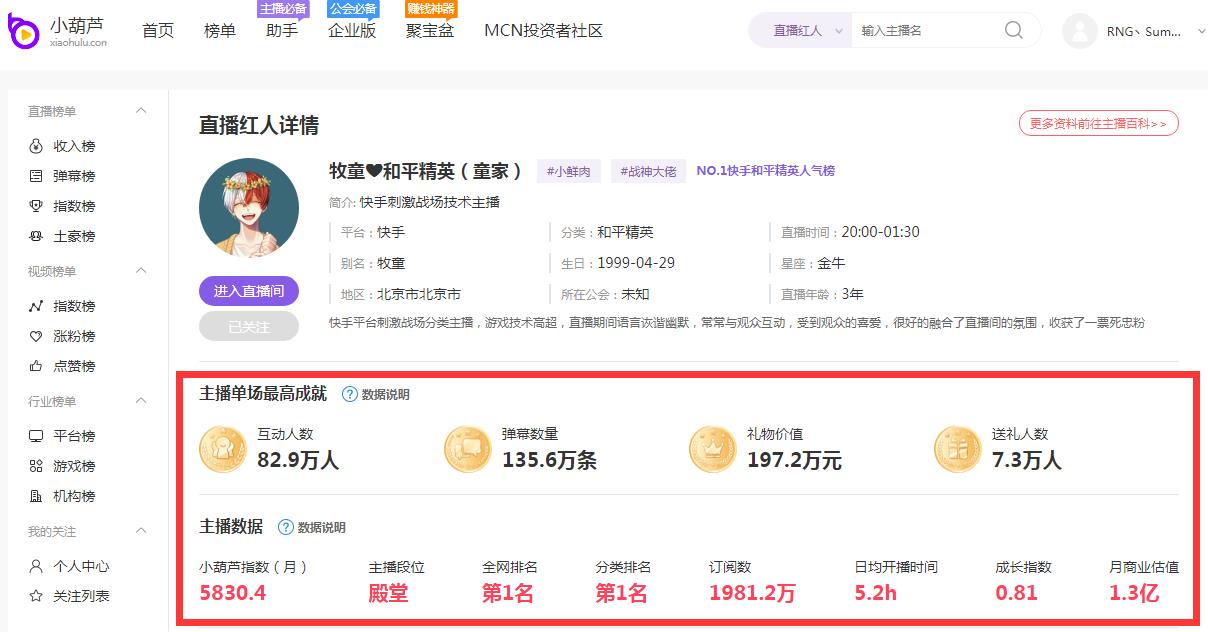Screen dimensions: 1208x632
Task: Click the 收入榜 money bag icon
Action: [x=36, y=146]
